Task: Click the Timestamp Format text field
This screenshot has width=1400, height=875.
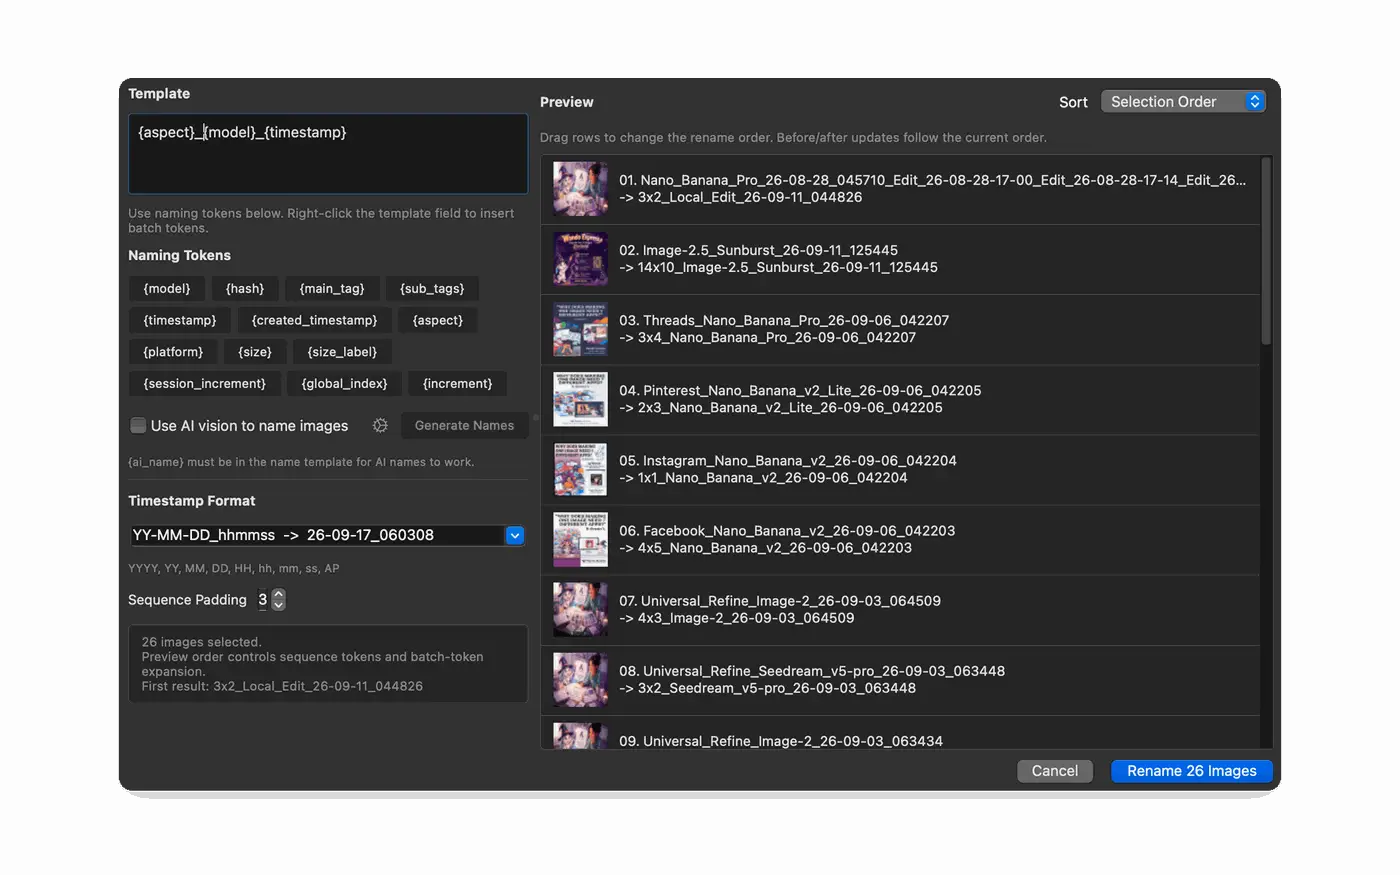Action: click(317, 536)
